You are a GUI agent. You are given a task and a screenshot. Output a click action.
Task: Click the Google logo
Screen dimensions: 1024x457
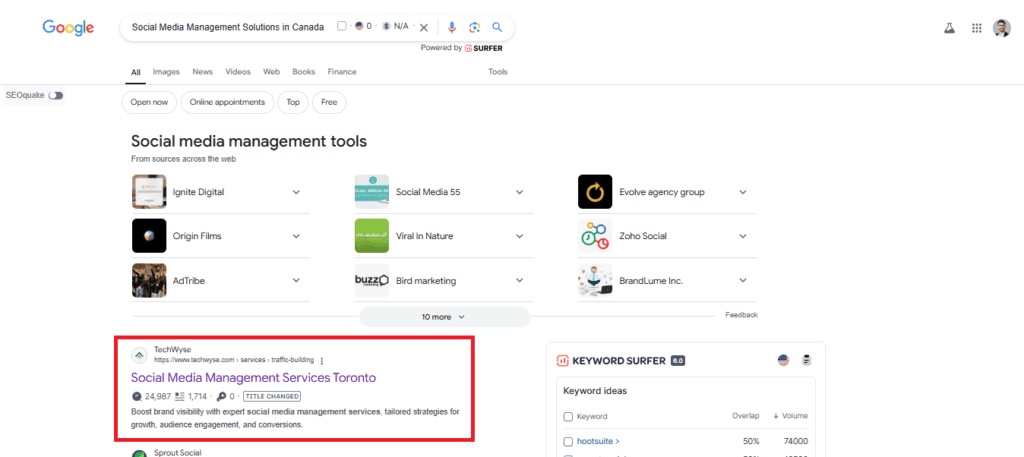point(68,27)
